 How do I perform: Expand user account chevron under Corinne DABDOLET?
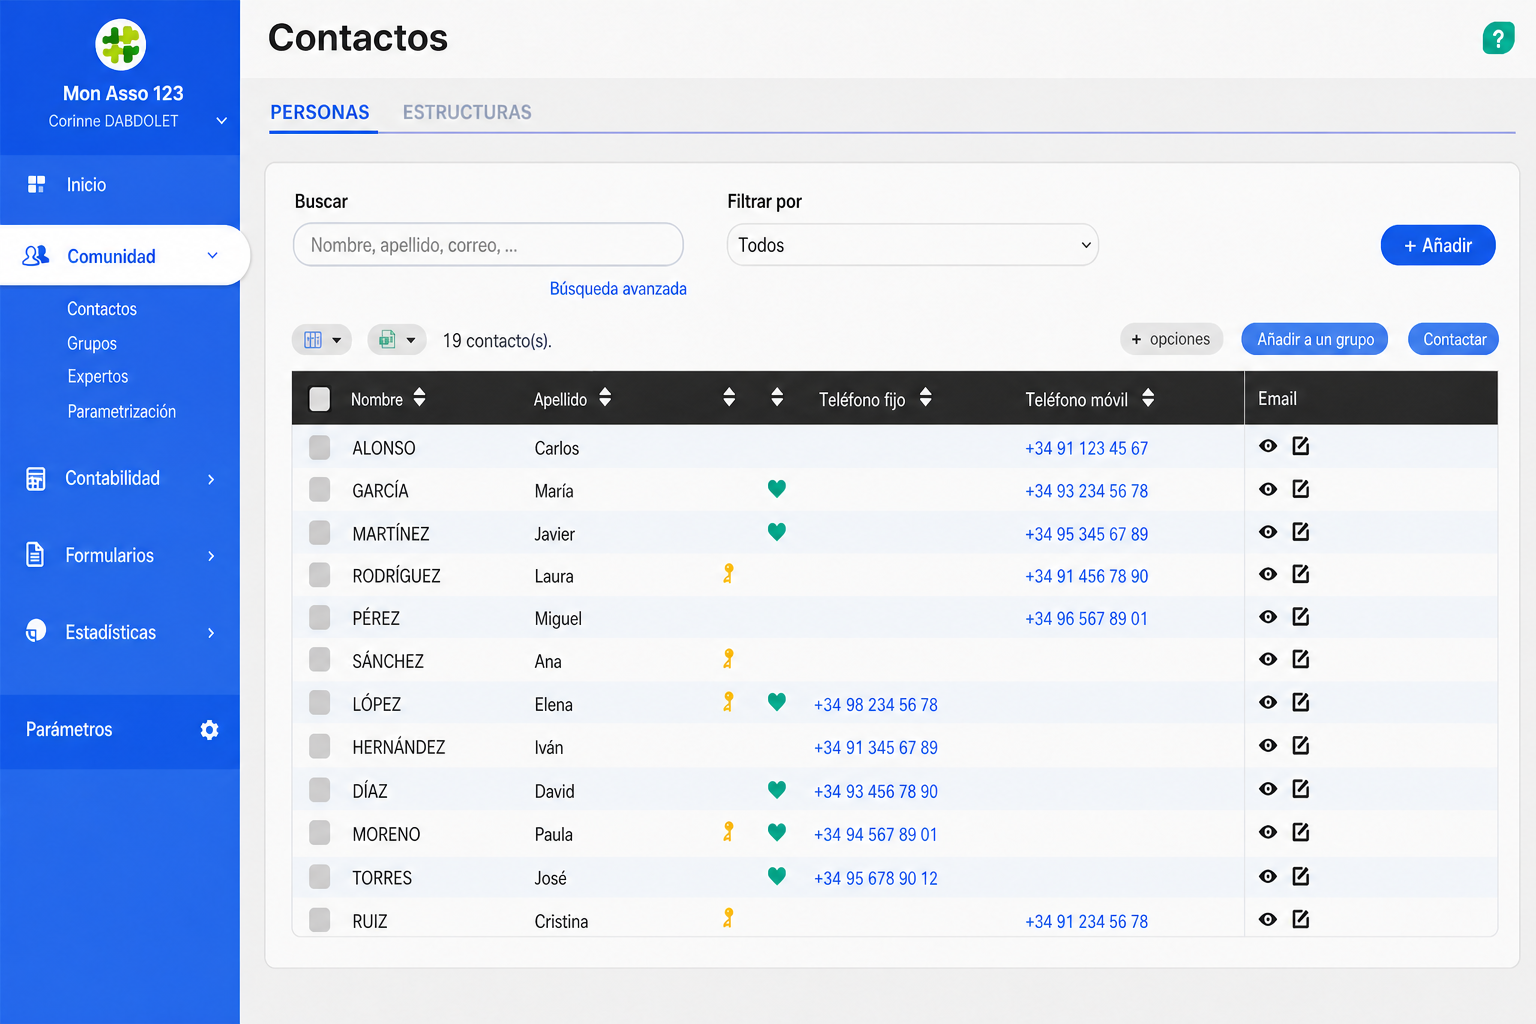pyautogui.click(x=222, y=121)
